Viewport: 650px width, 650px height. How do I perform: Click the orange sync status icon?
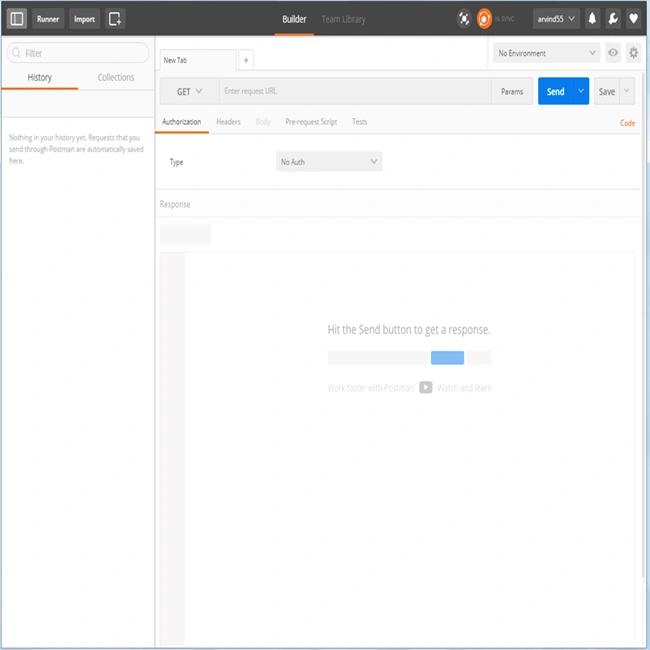[x=484, y=19]
